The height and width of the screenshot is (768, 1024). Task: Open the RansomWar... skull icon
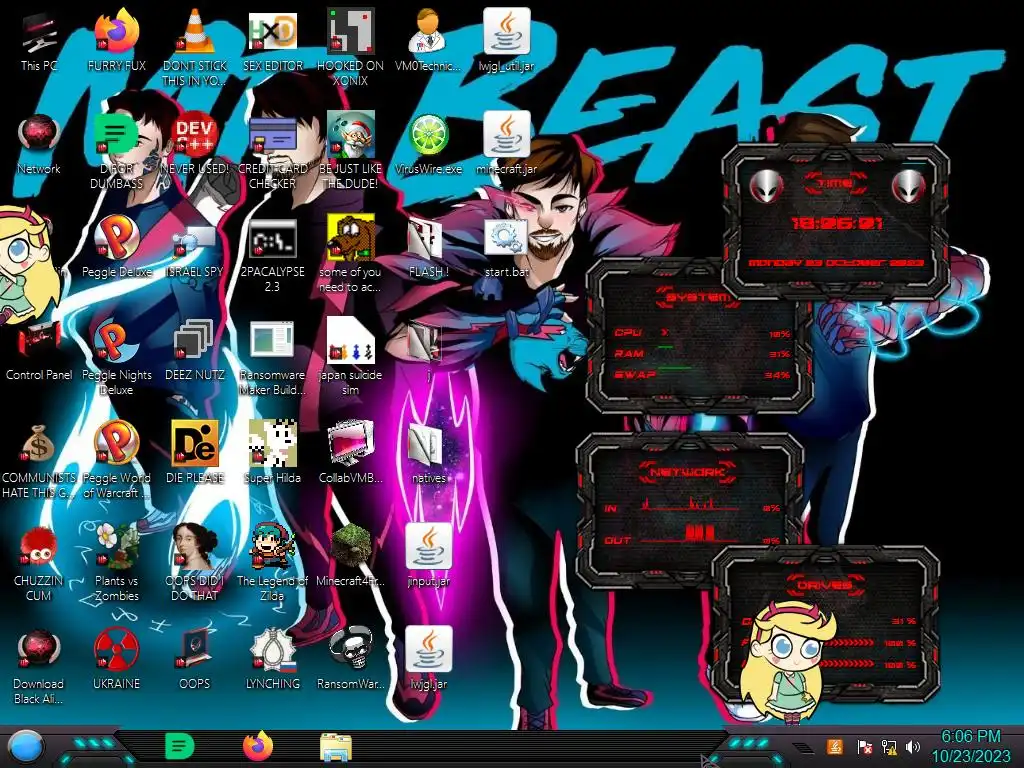pyautogui.click(x=351, y=660)
